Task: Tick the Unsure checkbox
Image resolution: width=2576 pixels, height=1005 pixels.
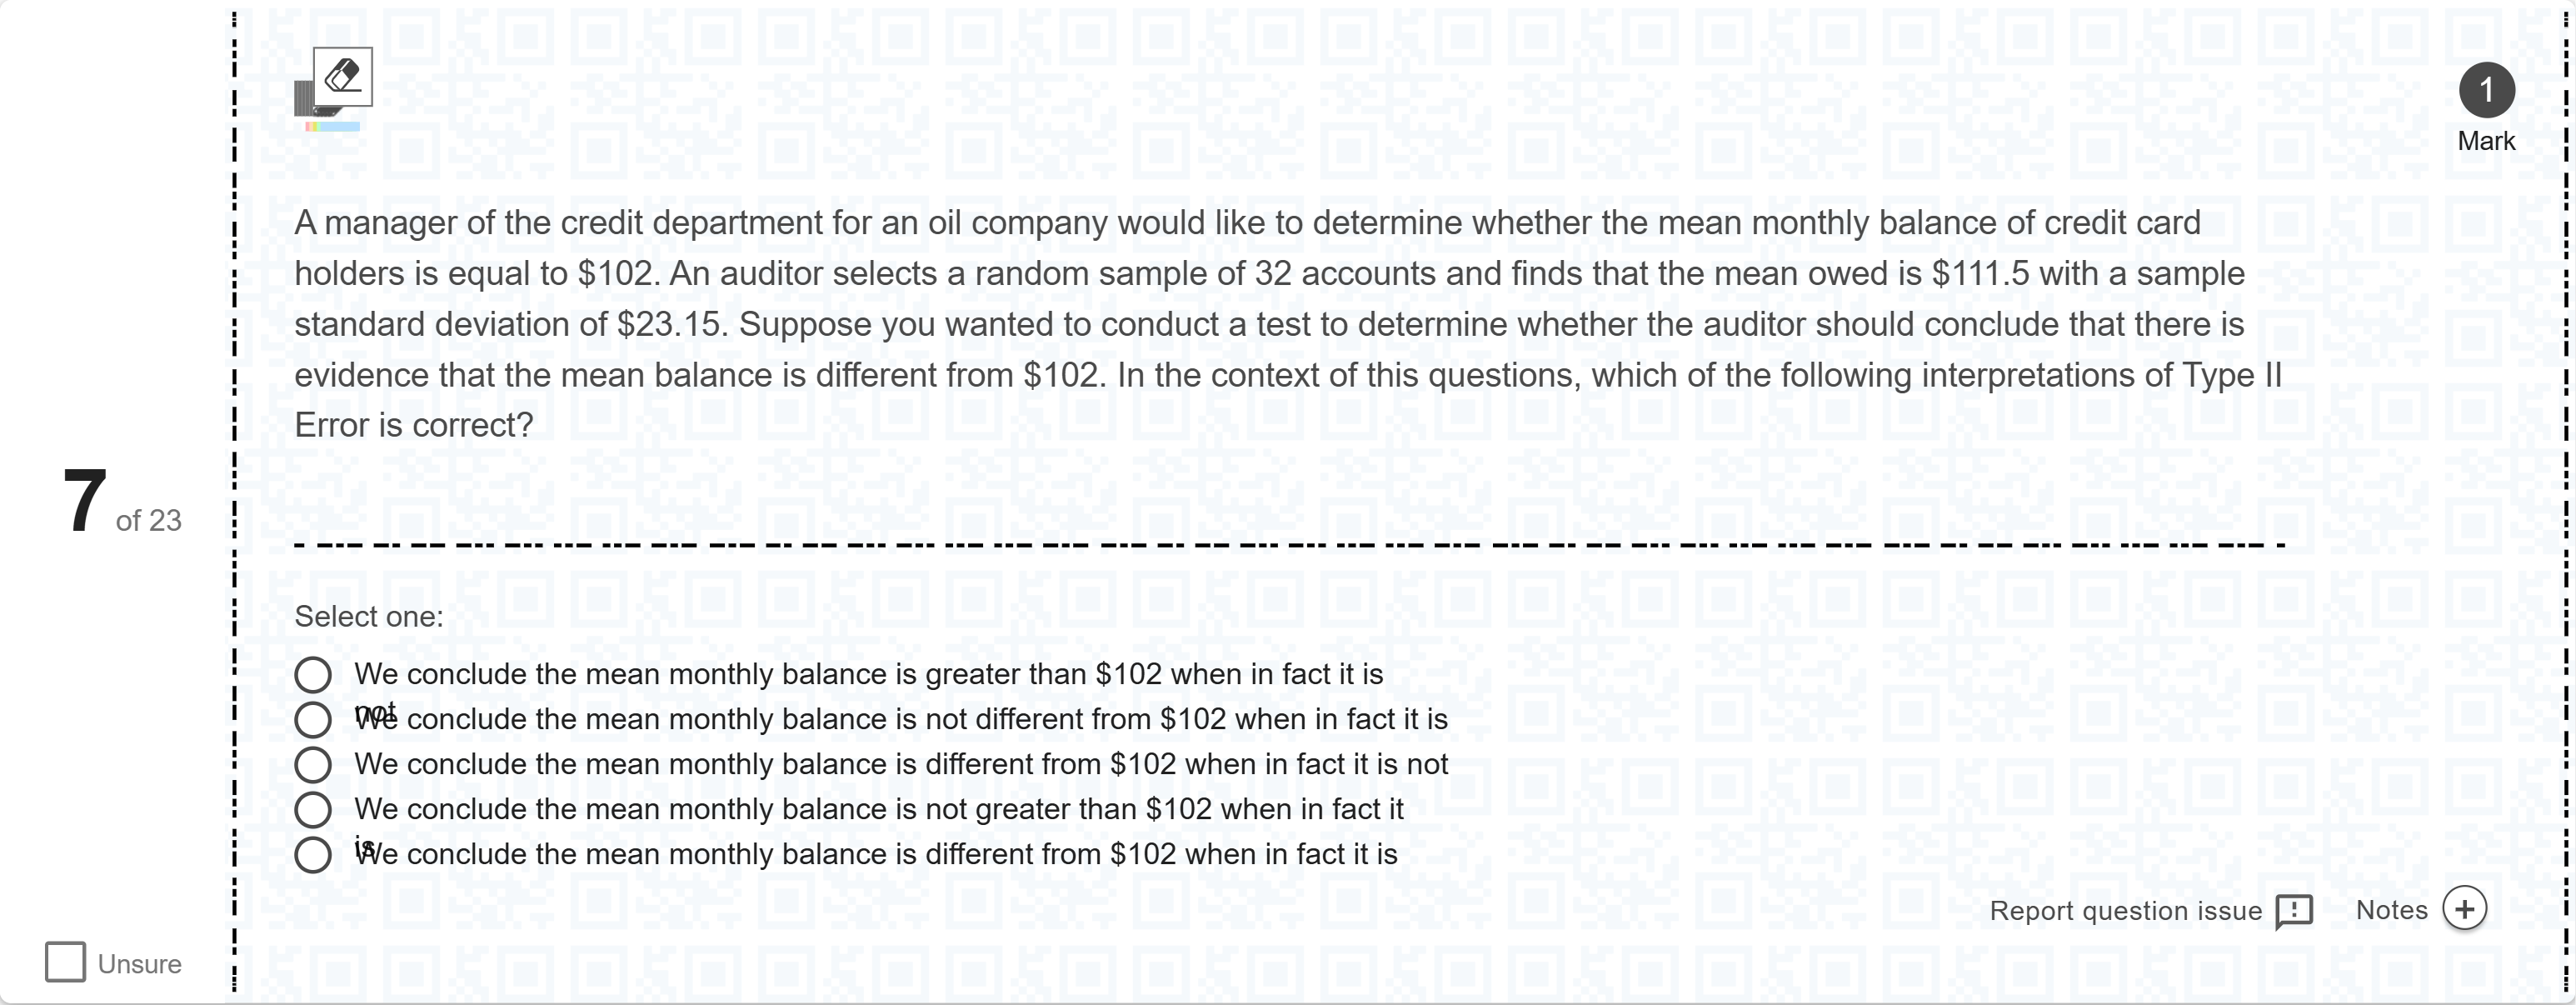Action: point(65,962)
